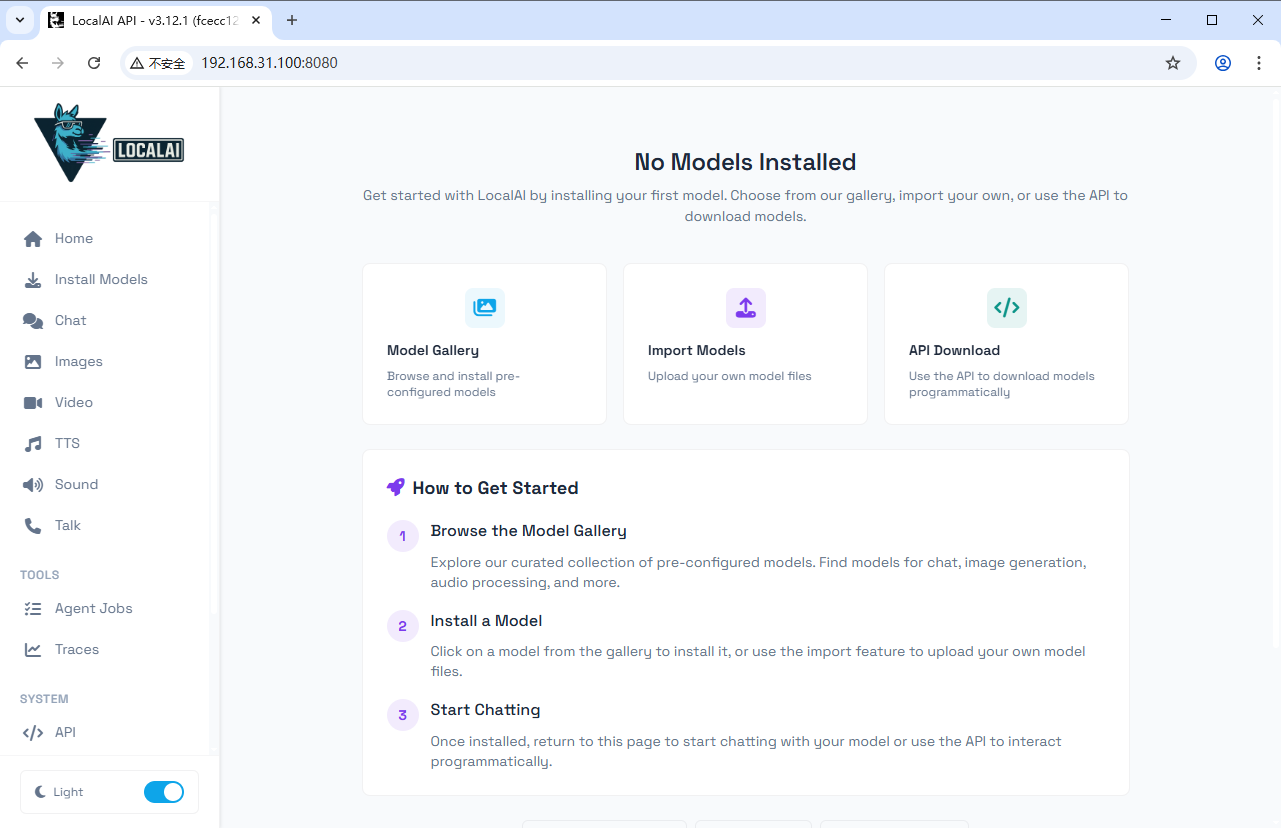Image resolution: width=1281 pixels, height=828 pixels.
Task: Click the Home house icon
Action: 33,239
